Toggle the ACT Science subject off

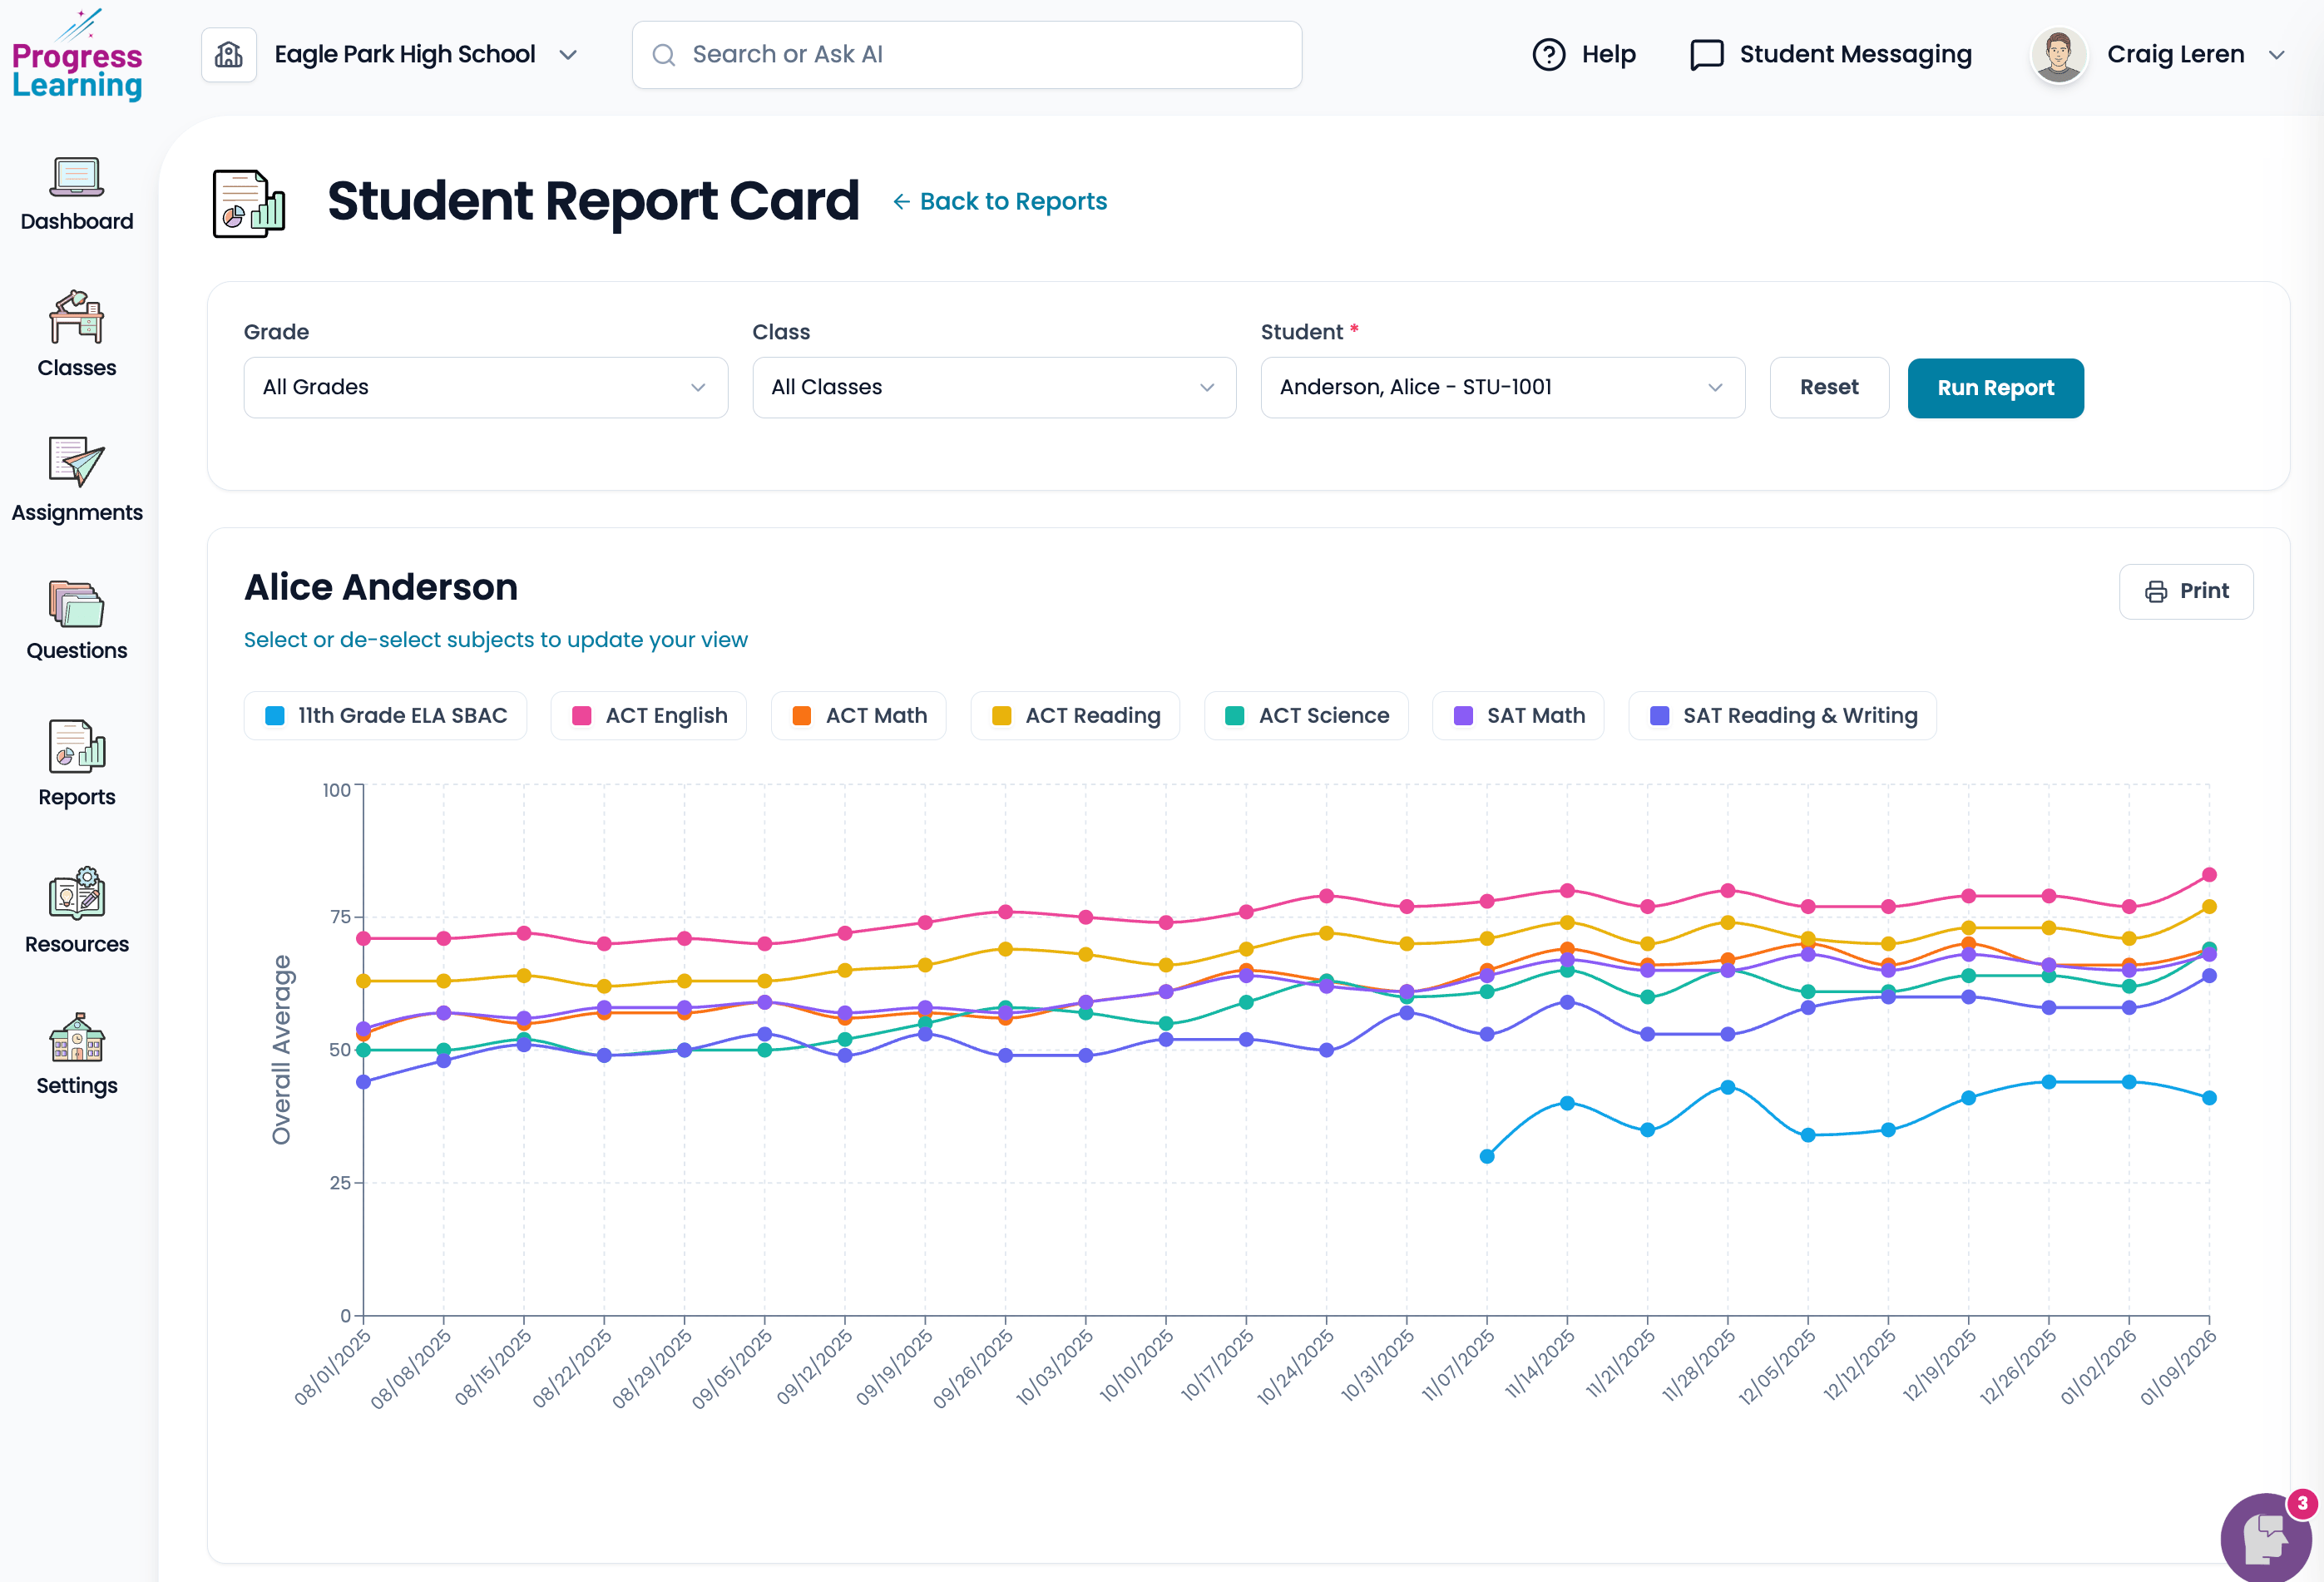coord(1306,715)
